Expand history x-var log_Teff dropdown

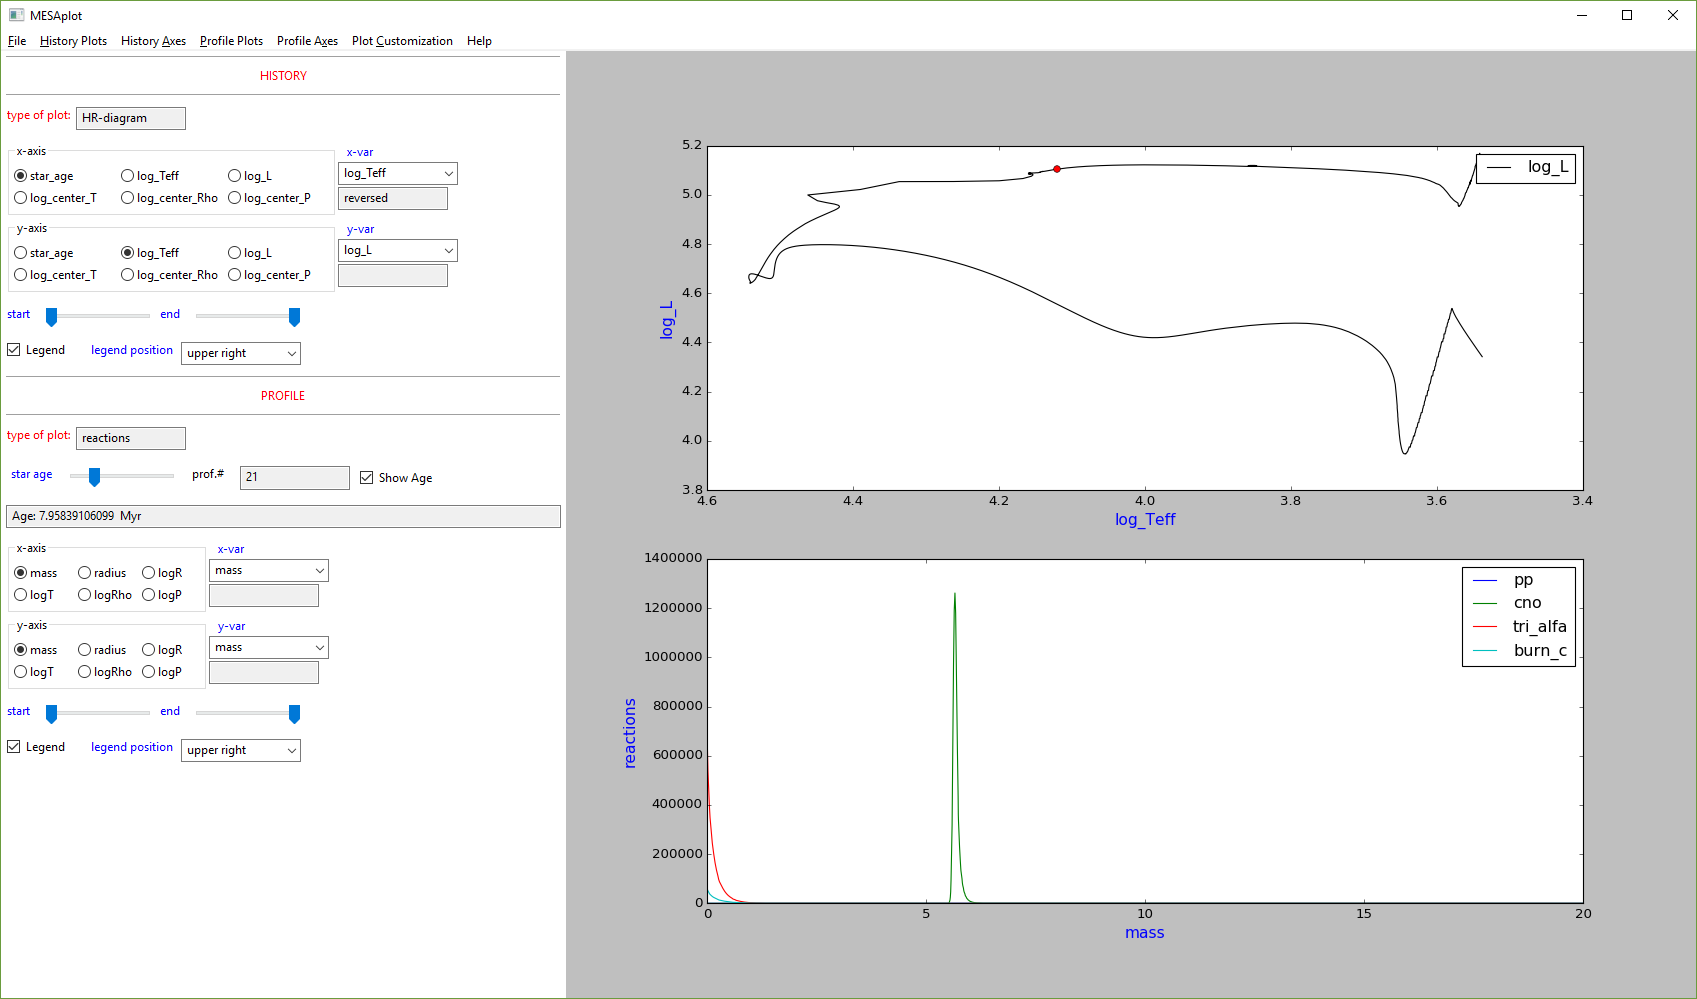pos(398,173)
